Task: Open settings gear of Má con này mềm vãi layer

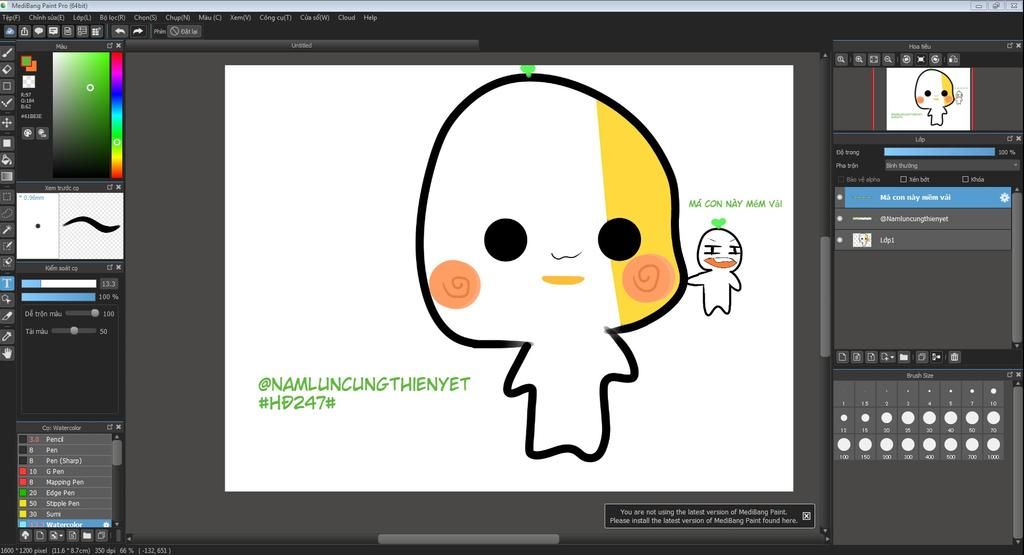Action: click(x=1004, y=197)
